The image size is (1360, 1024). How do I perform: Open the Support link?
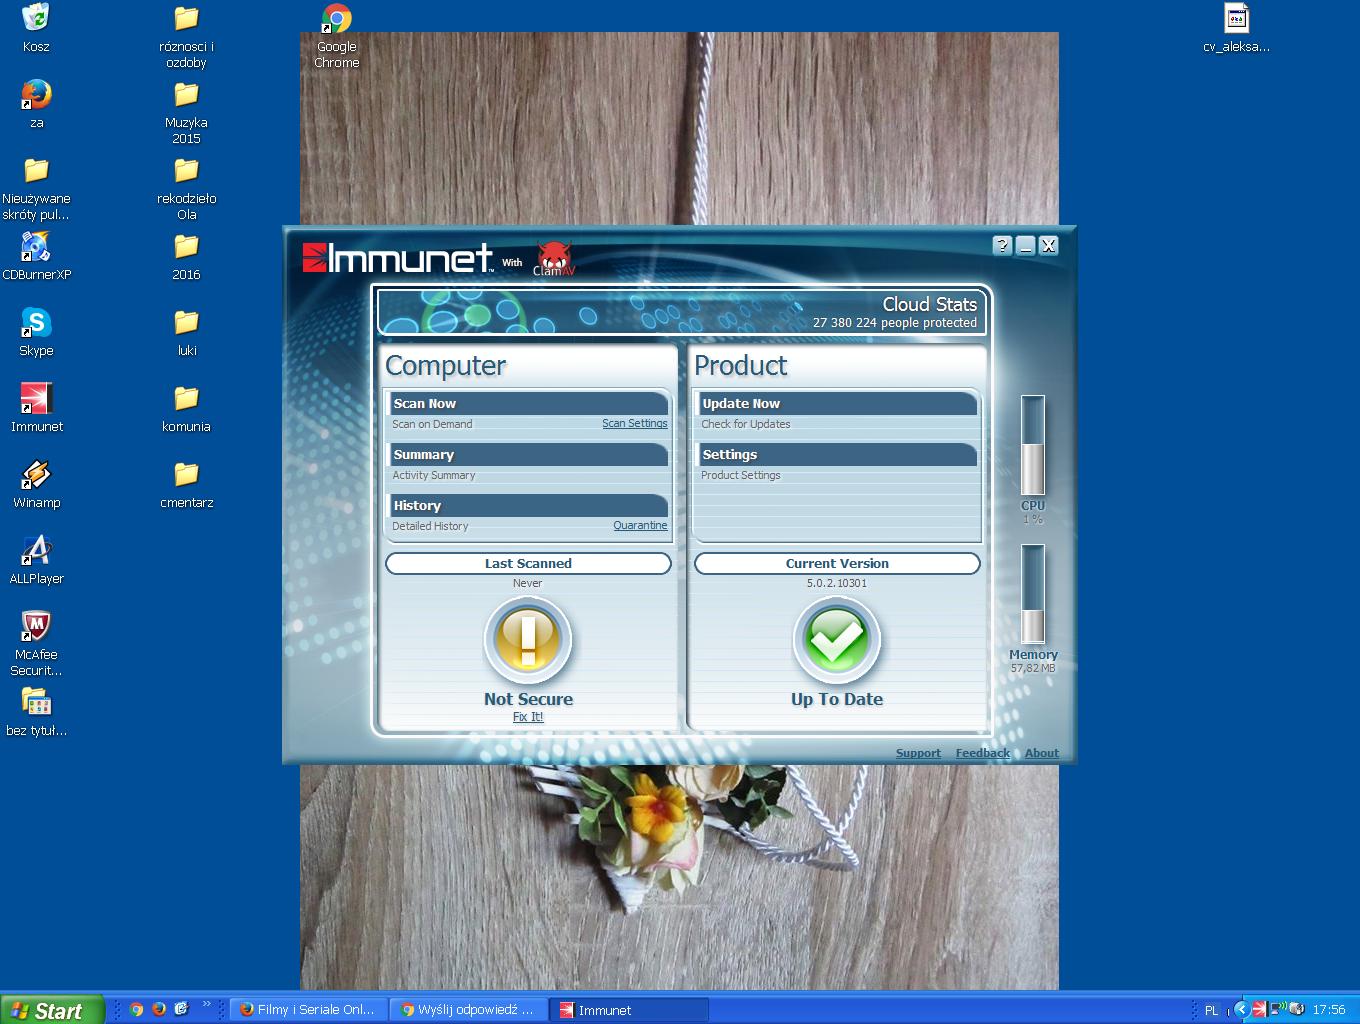(x=918, y=753)
